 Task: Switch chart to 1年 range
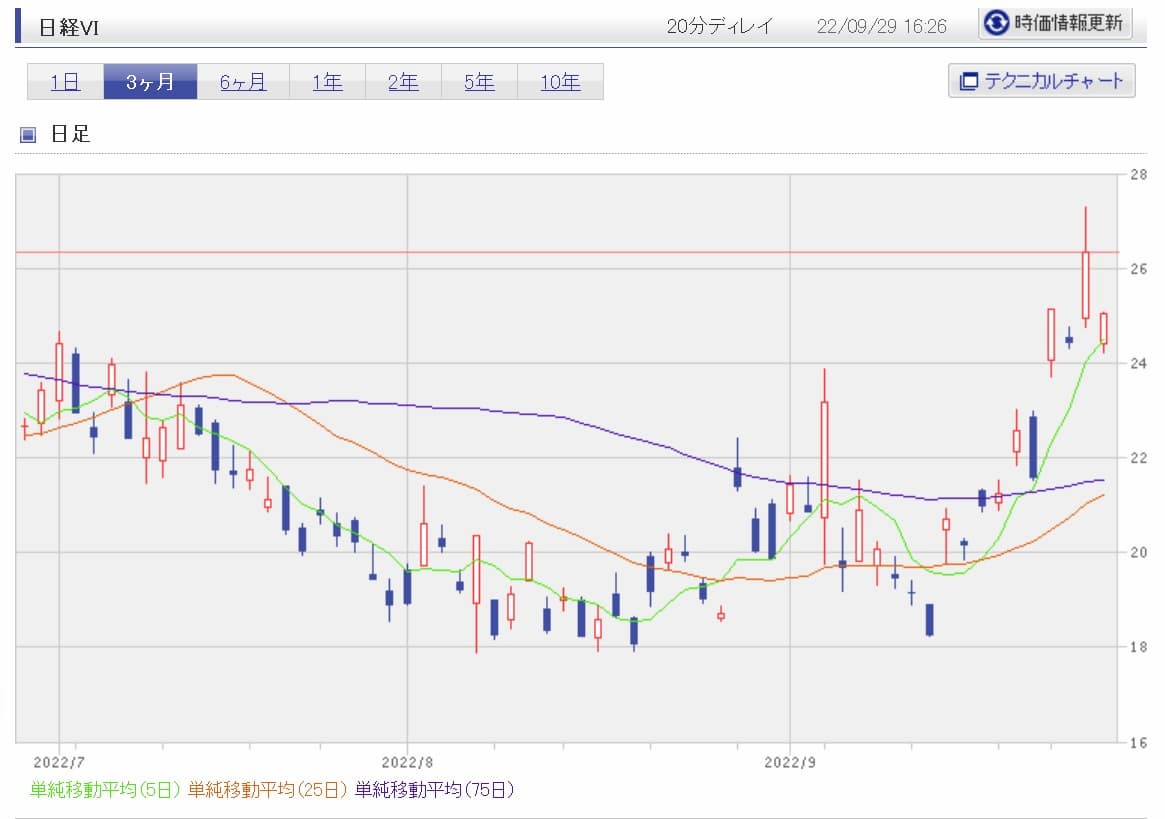pyautogui.click(x=327, y=82)
